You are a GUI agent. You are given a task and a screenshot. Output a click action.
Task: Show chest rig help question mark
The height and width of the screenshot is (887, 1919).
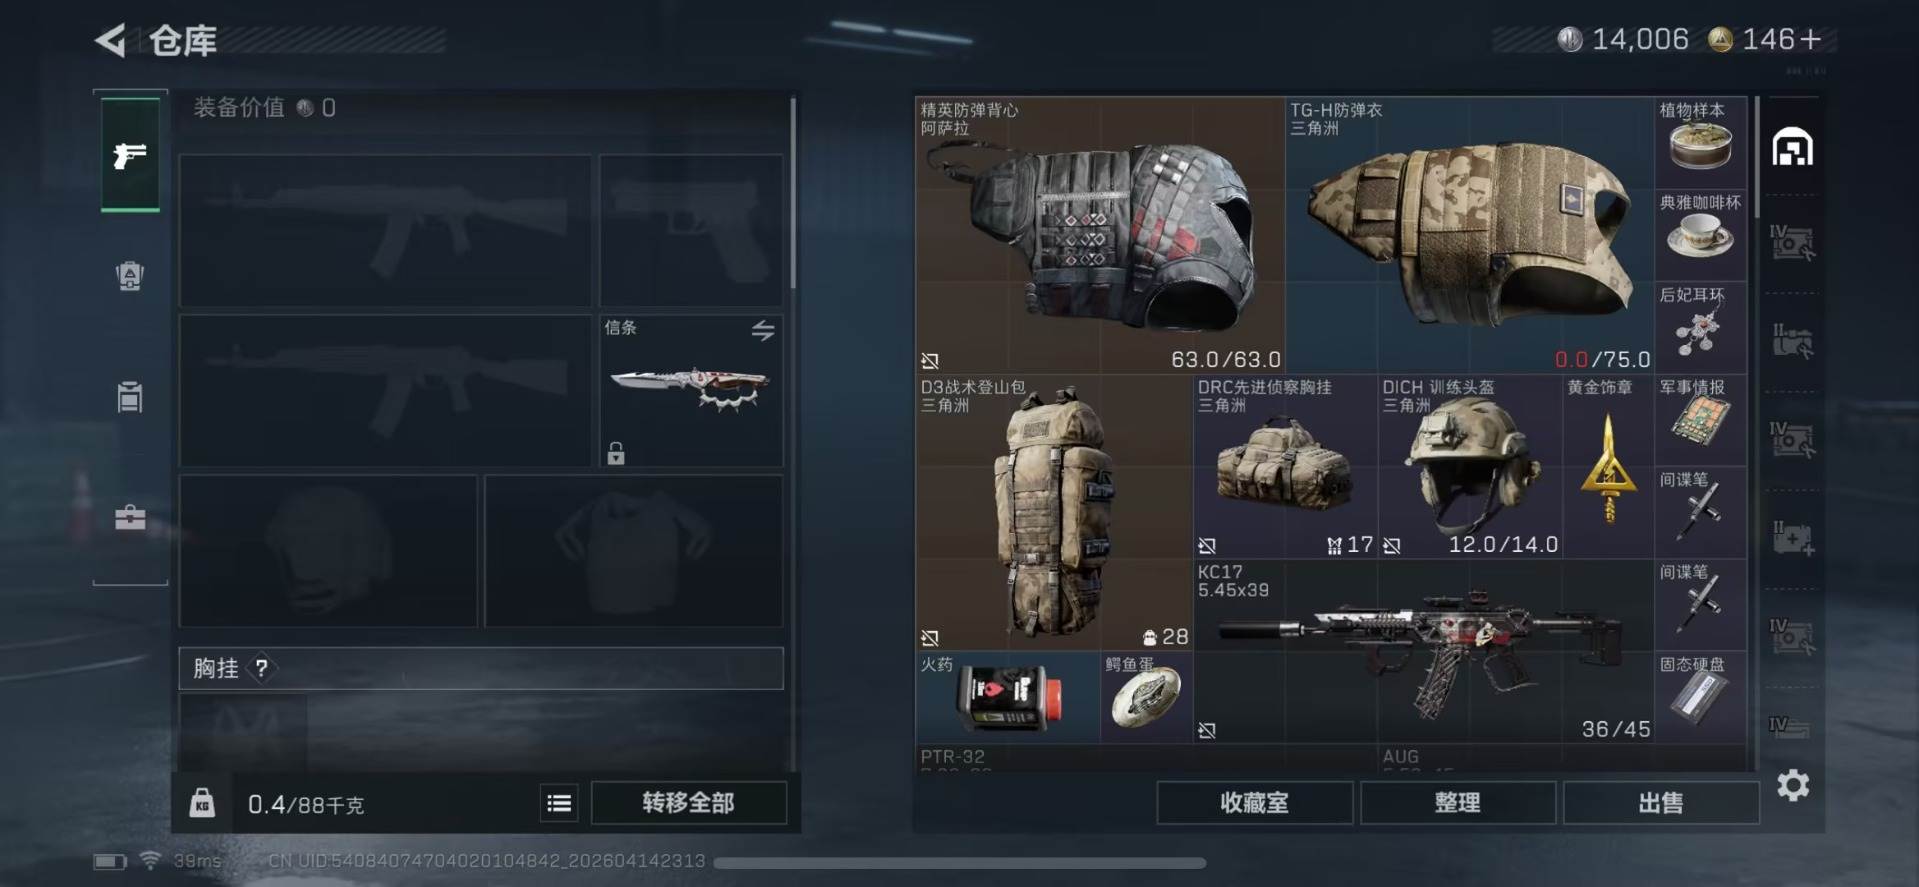point(261,668)
